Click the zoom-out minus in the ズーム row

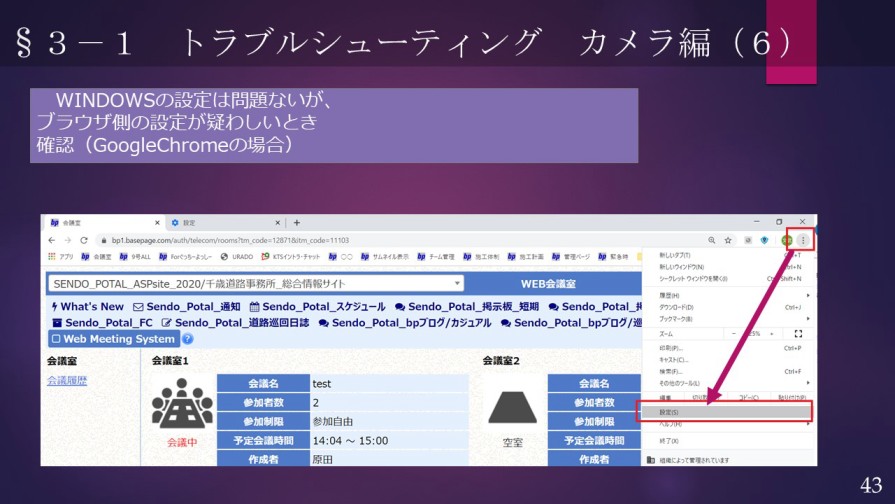pyautogui.click(x=734, y=333)
